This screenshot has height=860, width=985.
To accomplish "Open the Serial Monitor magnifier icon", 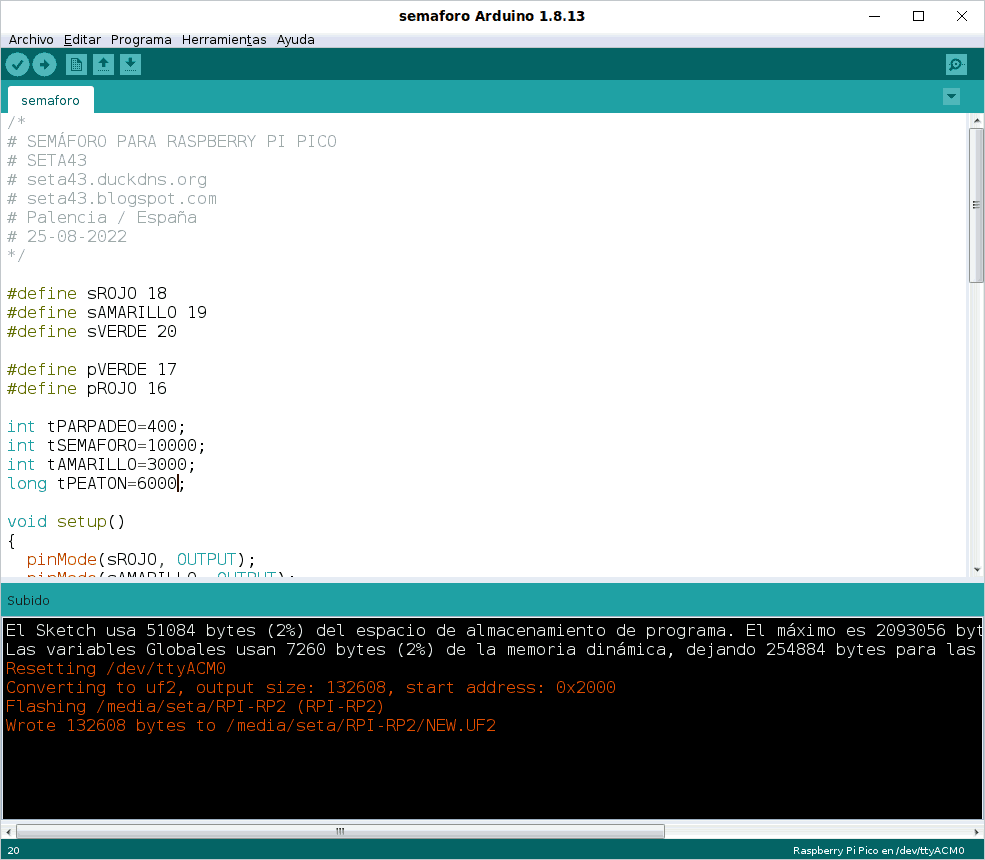I will click(x=956, y=64).
